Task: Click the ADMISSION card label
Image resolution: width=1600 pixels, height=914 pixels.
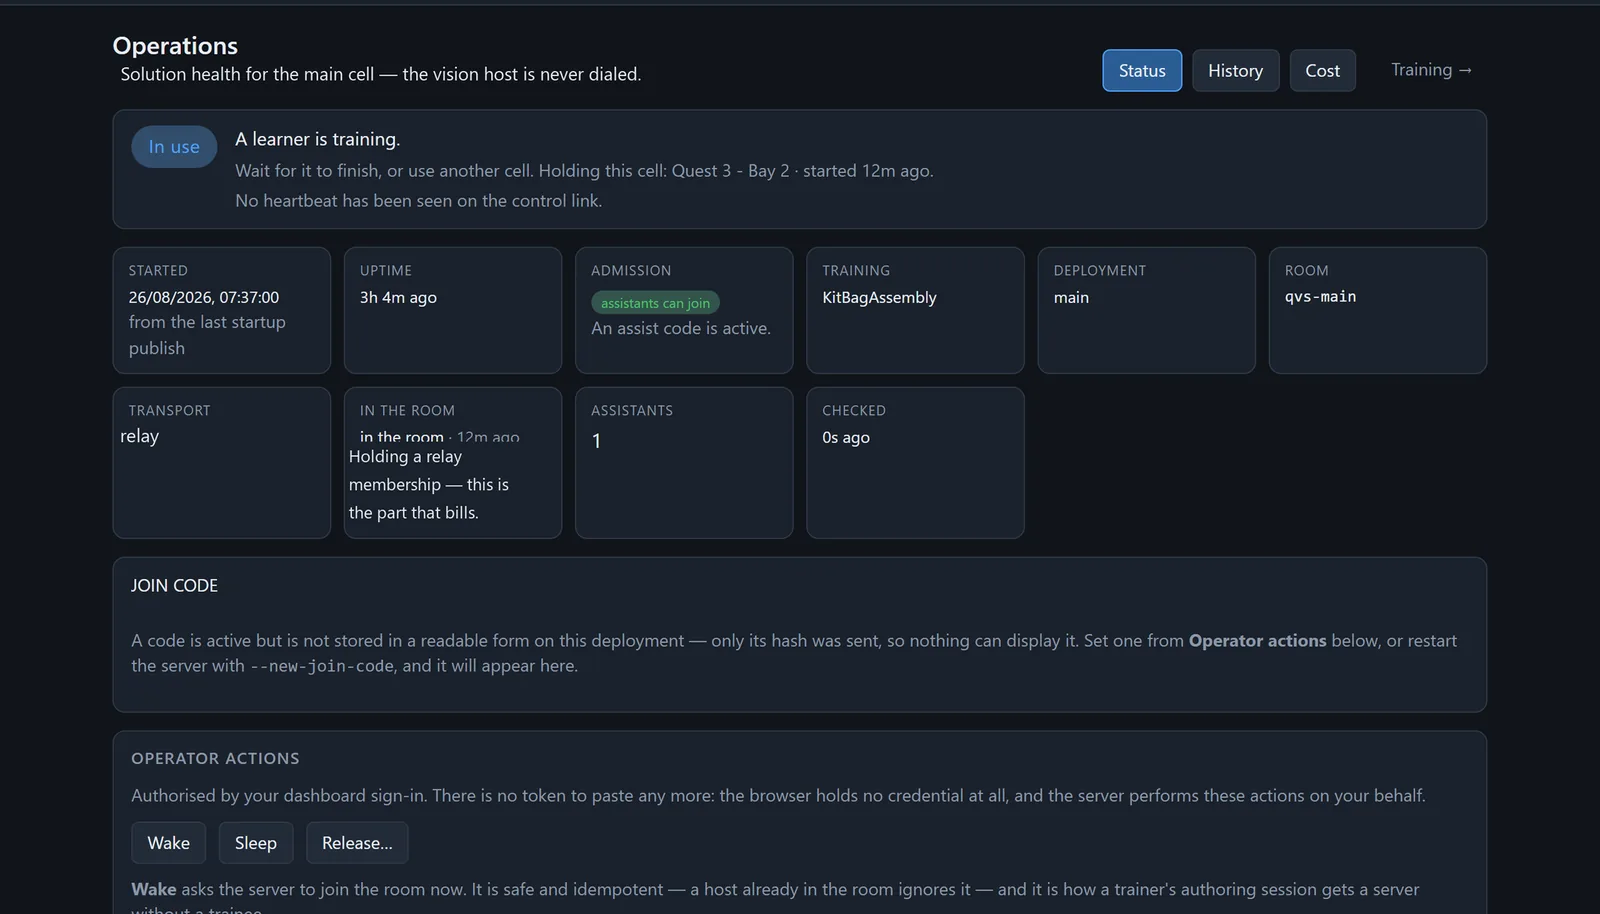Action: click(631, 271)
